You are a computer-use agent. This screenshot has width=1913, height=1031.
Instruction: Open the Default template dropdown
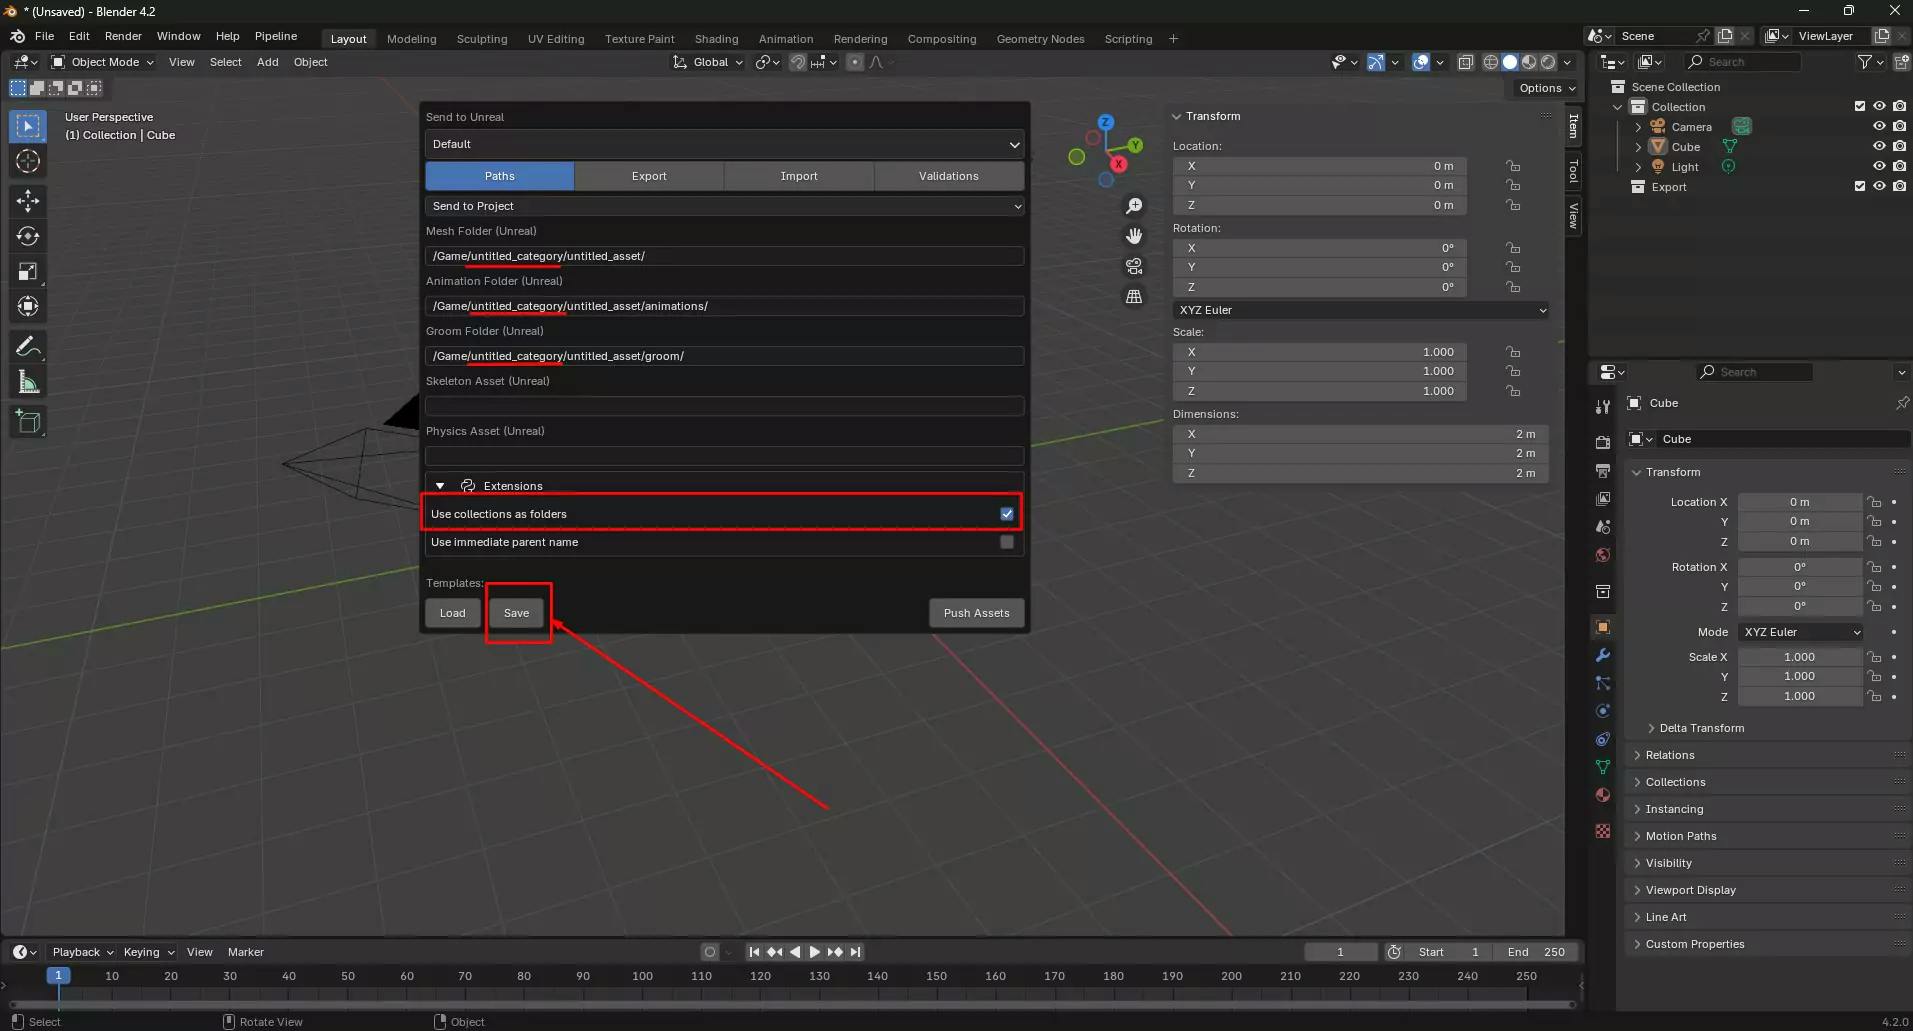725,144
